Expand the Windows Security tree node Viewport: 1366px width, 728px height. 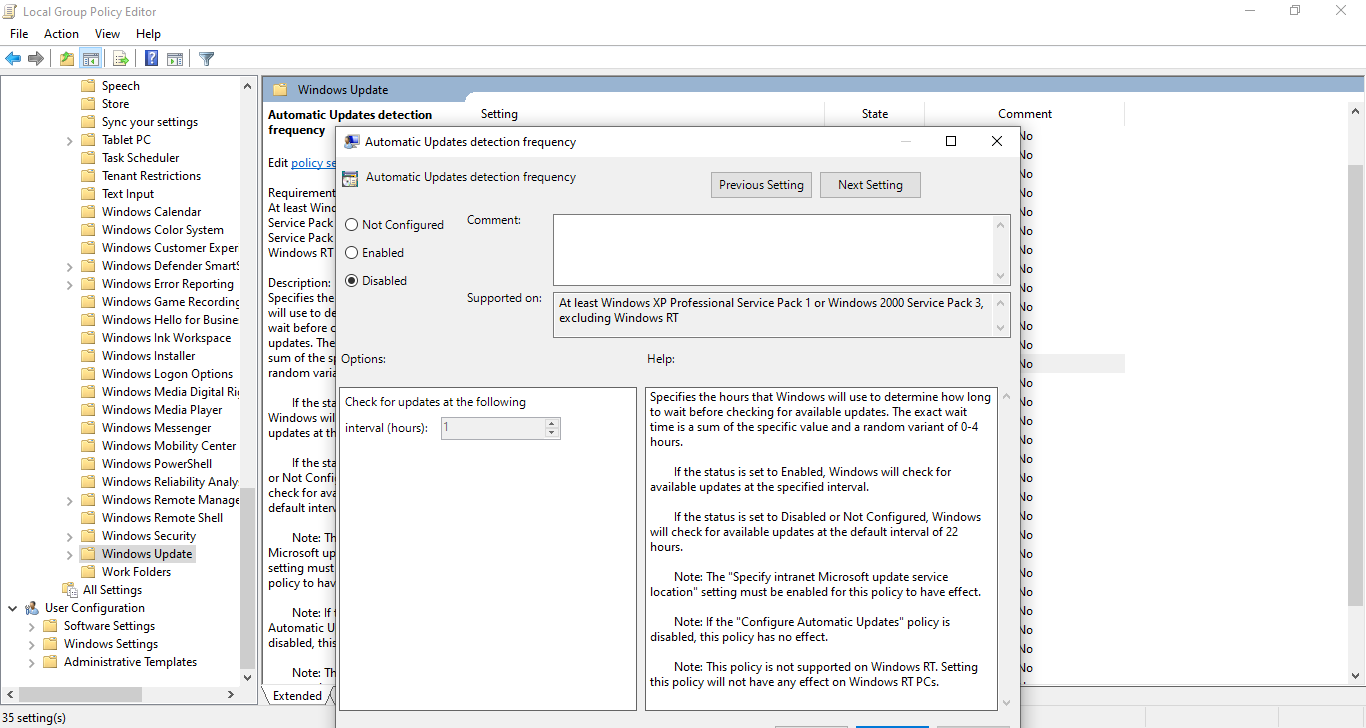point(69,536)
